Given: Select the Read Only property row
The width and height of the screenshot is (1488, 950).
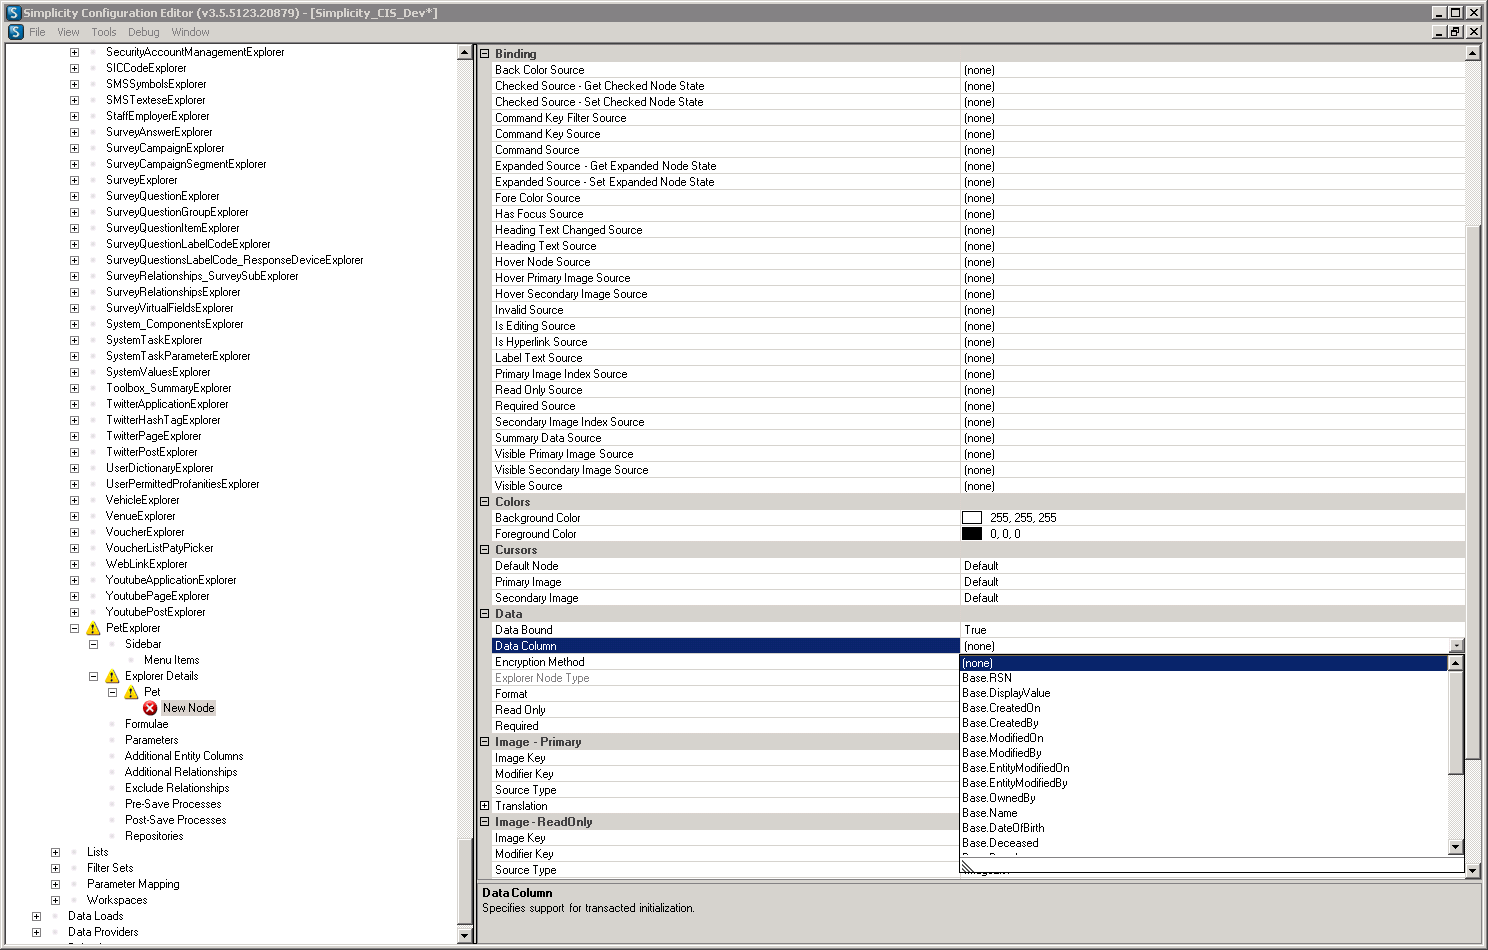Looking at the screenshot, I should point(725,710).
